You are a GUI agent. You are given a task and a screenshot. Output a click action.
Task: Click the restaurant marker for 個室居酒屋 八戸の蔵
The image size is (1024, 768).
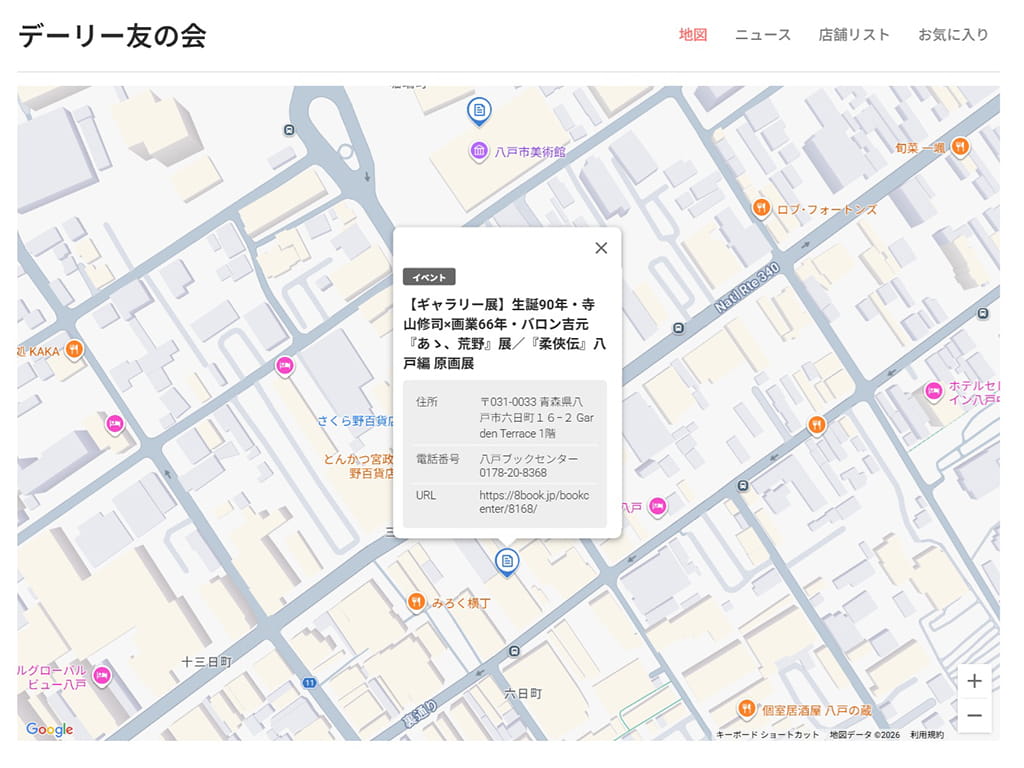coord(746,709)
